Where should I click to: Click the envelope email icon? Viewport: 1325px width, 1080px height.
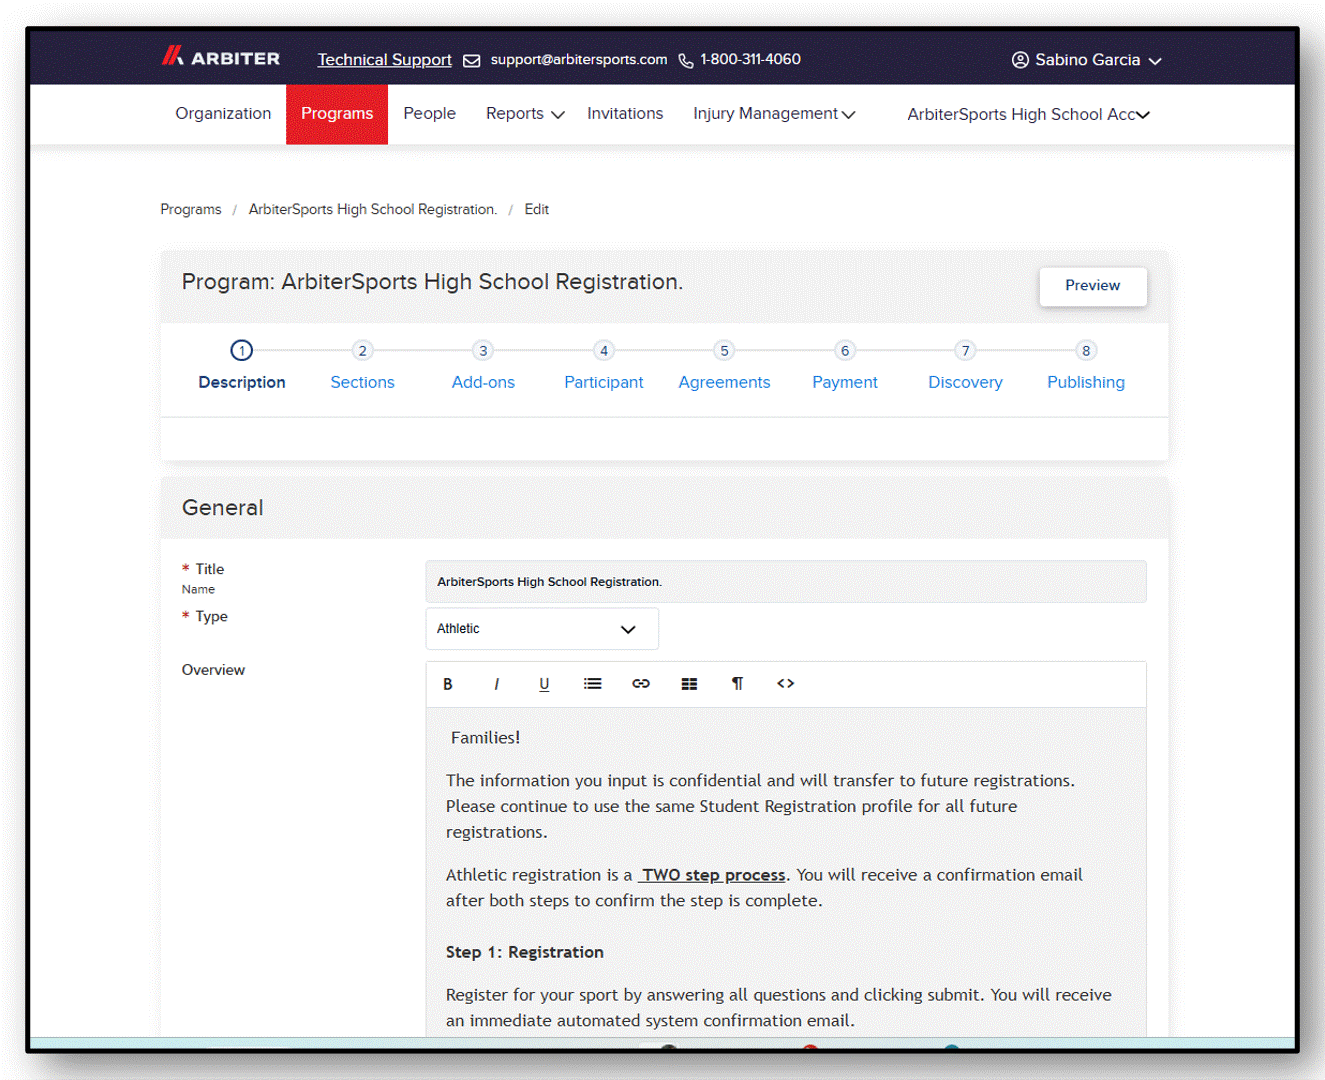pyautogui.click(x=472, y=61)
